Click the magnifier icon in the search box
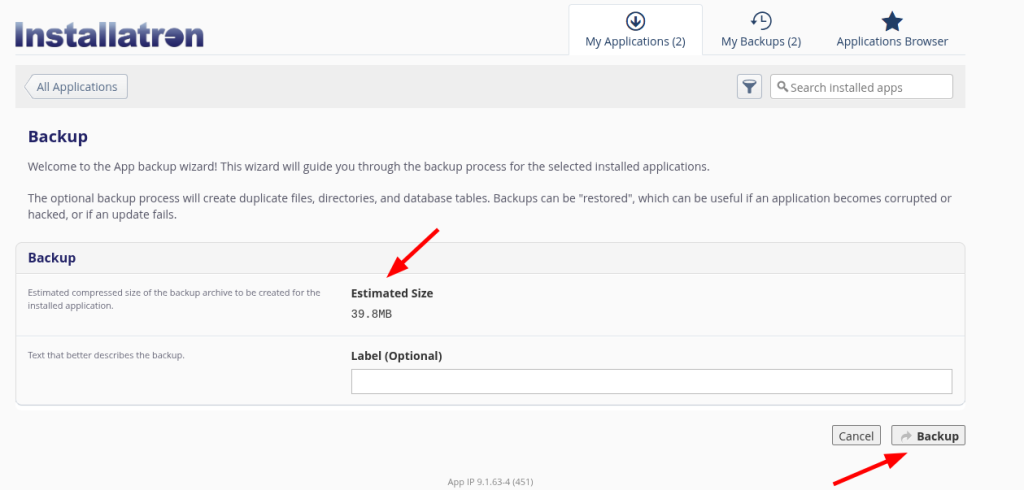Image resolution: width=1024 pixels, height=490 pixels. 782,87
